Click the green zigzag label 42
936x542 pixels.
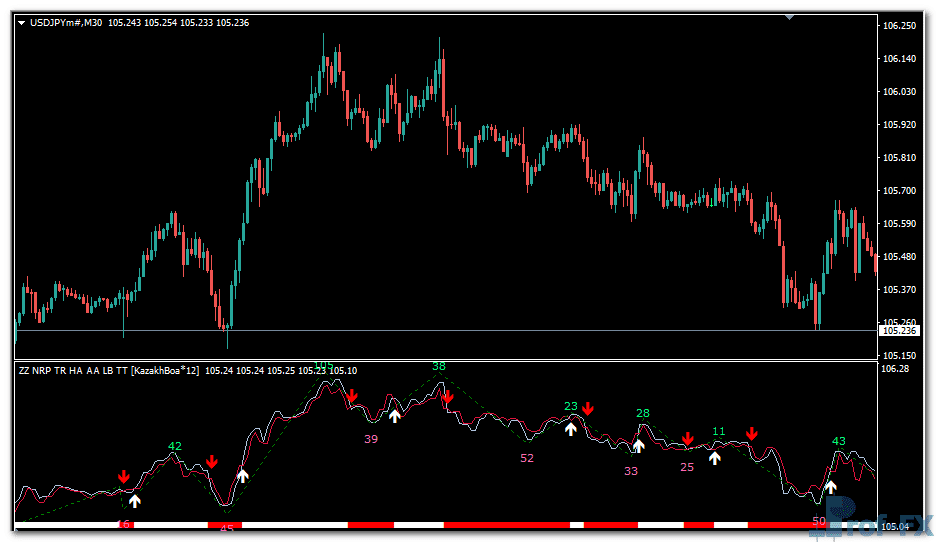(x=175, y=446)
